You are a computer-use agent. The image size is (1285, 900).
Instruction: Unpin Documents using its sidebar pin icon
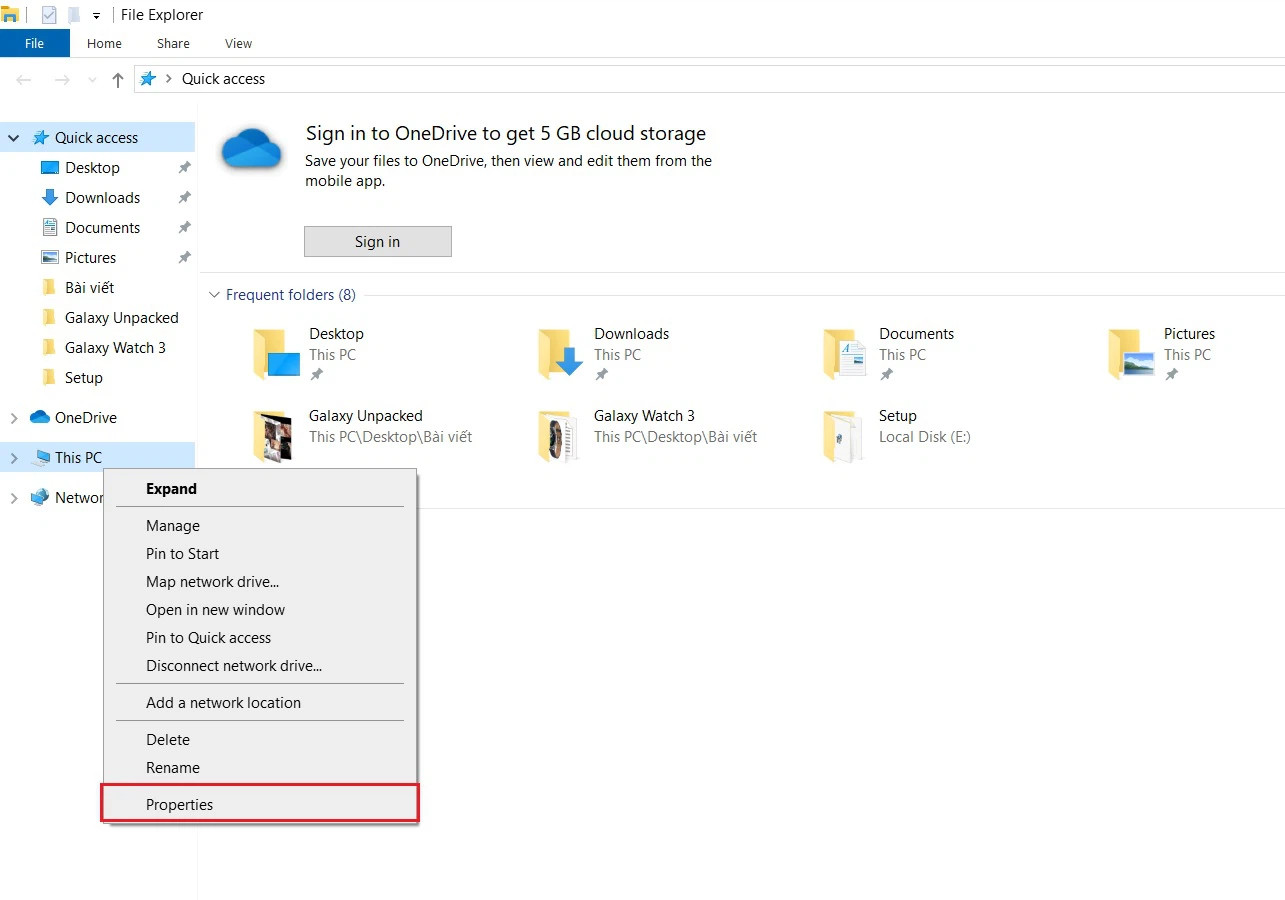pos(184,228)
